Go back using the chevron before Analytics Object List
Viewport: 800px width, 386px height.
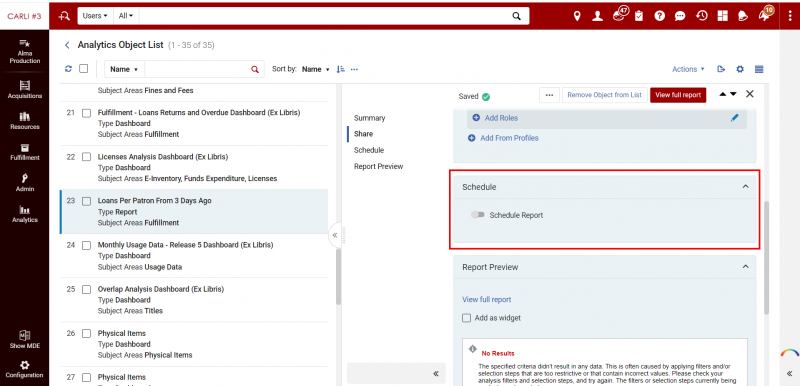67,45
